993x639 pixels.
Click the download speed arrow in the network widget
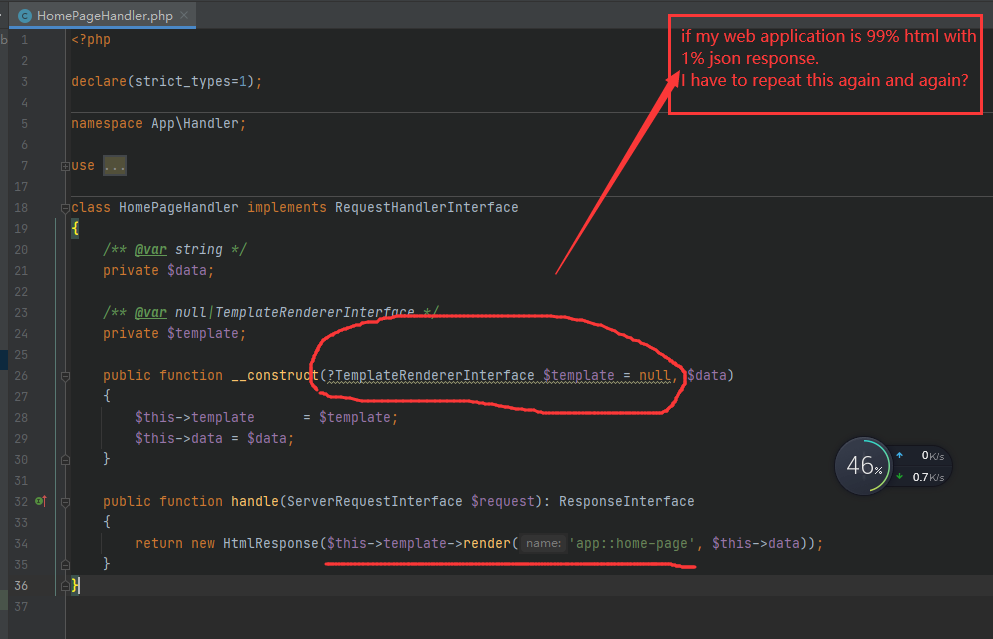897,477
